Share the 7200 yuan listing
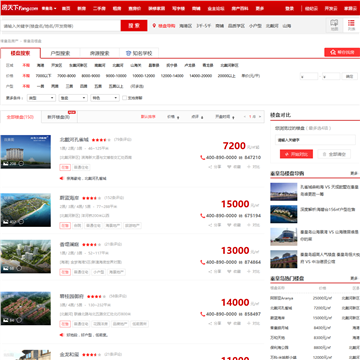The width and height of the screenshot is (360, 360). 215,167
